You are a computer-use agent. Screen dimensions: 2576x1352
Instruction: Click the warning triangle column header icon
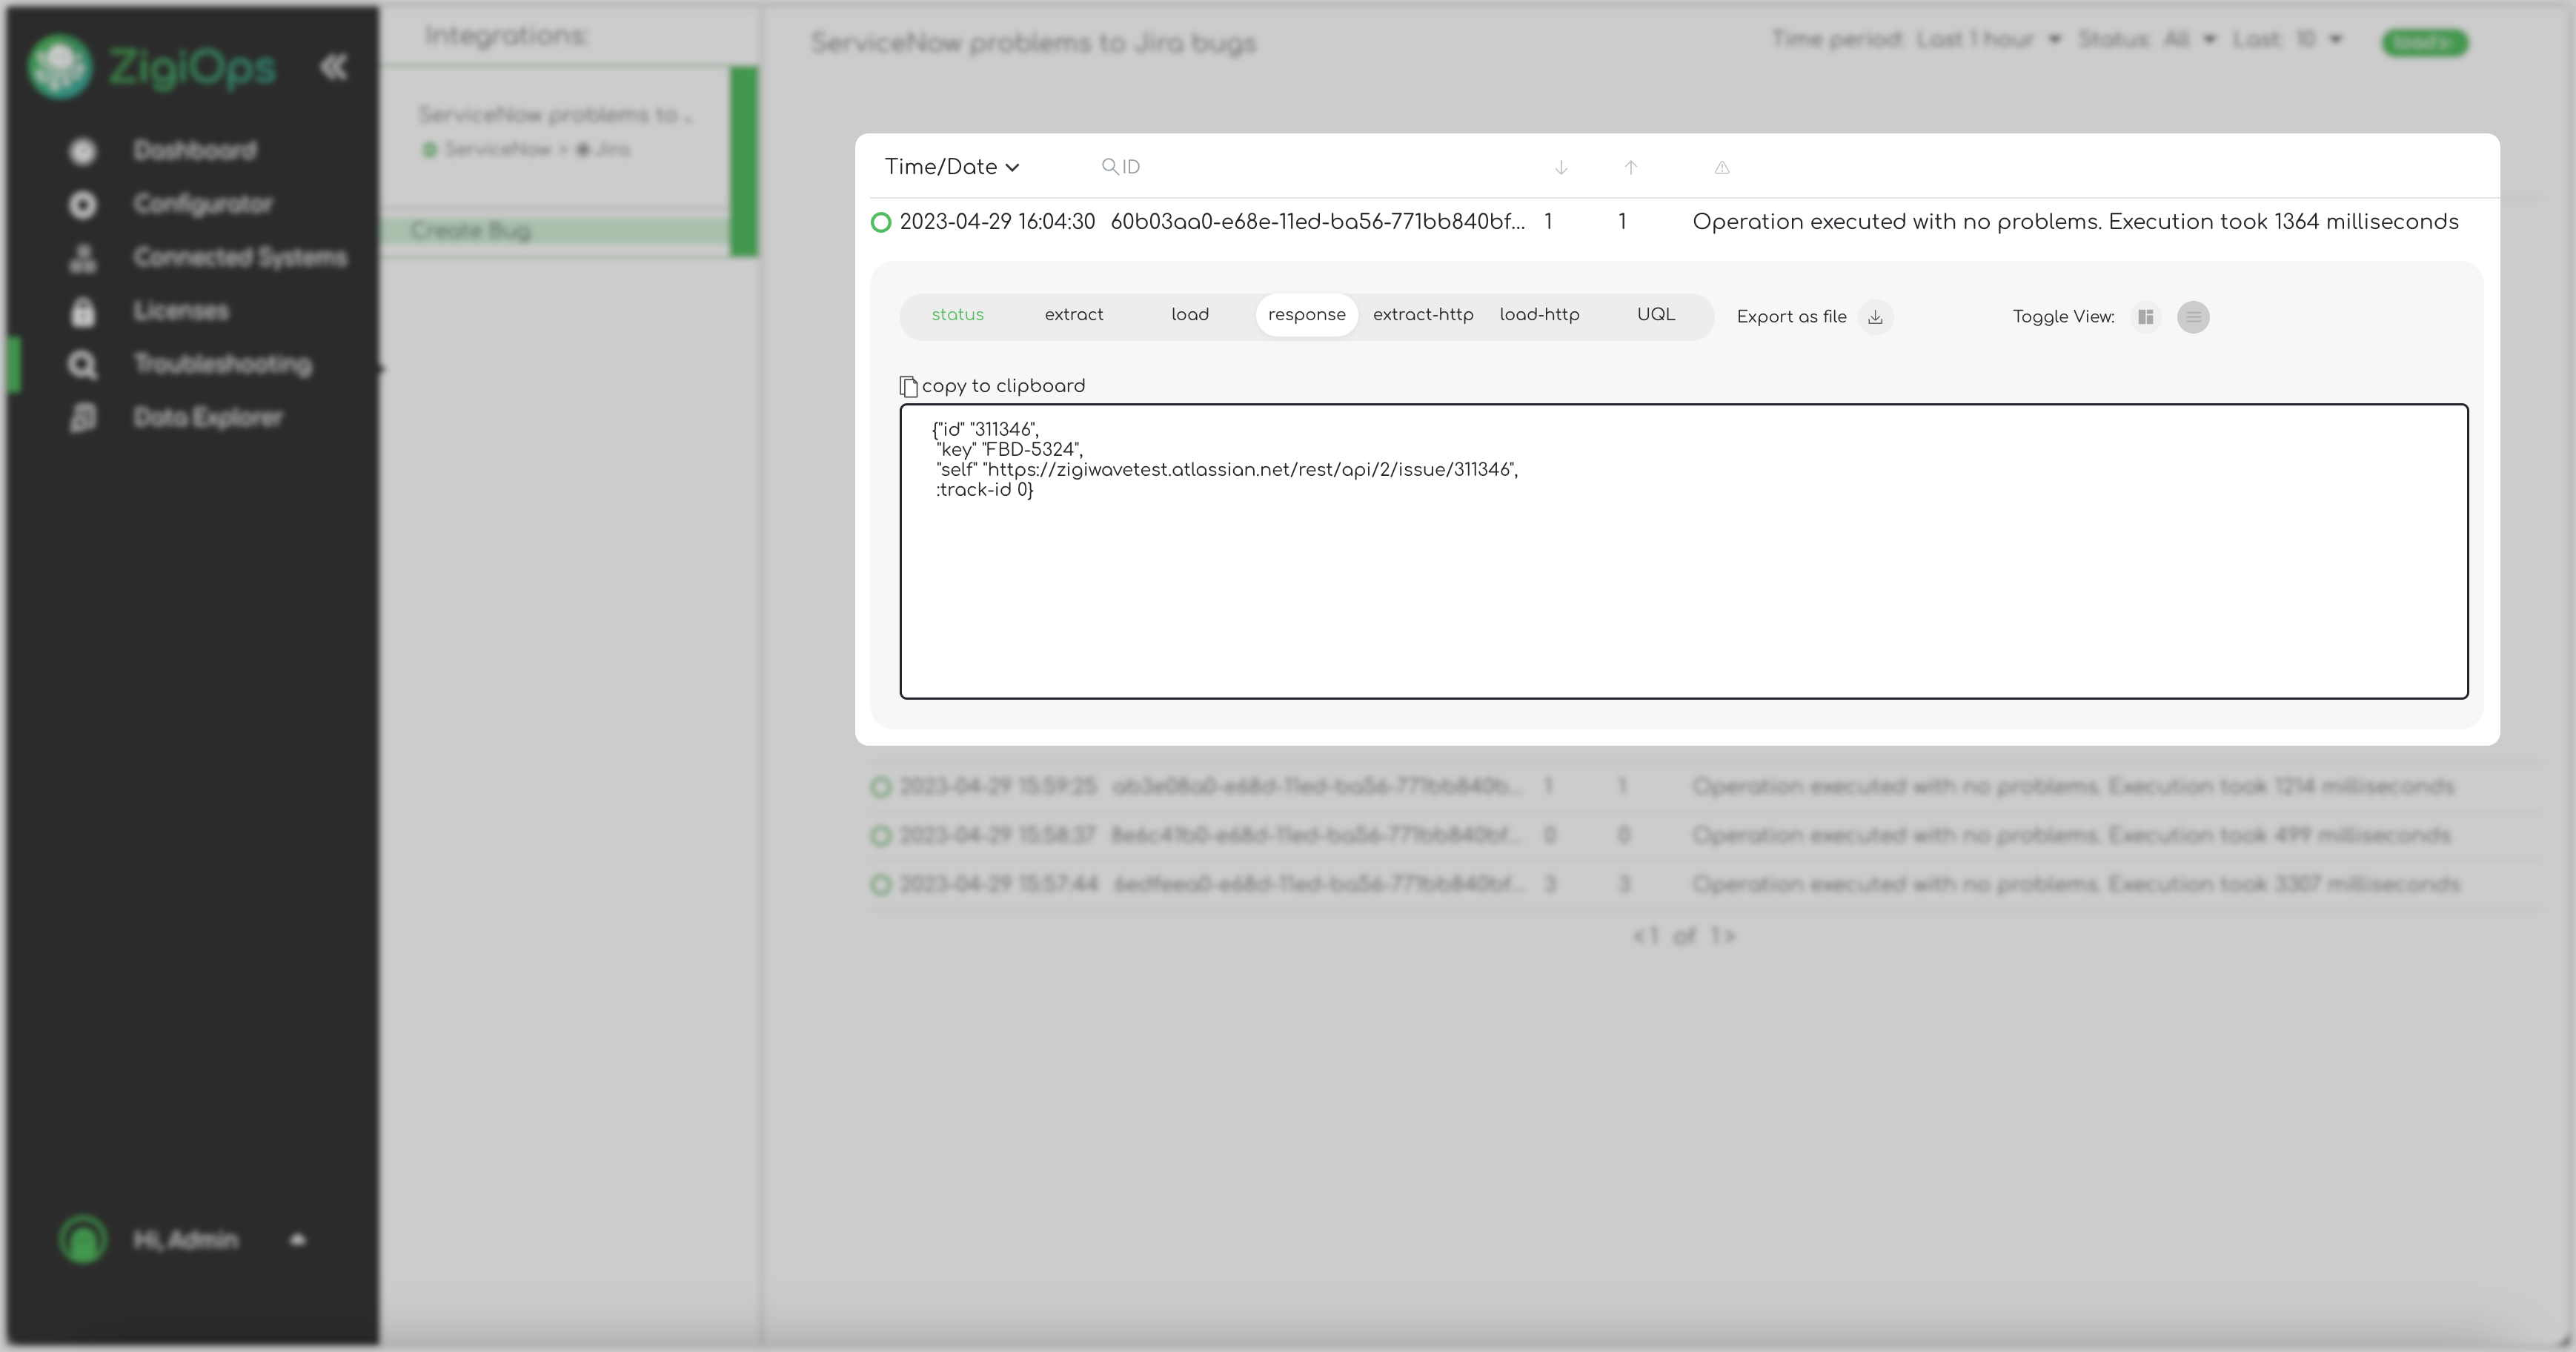point(1721,168)
